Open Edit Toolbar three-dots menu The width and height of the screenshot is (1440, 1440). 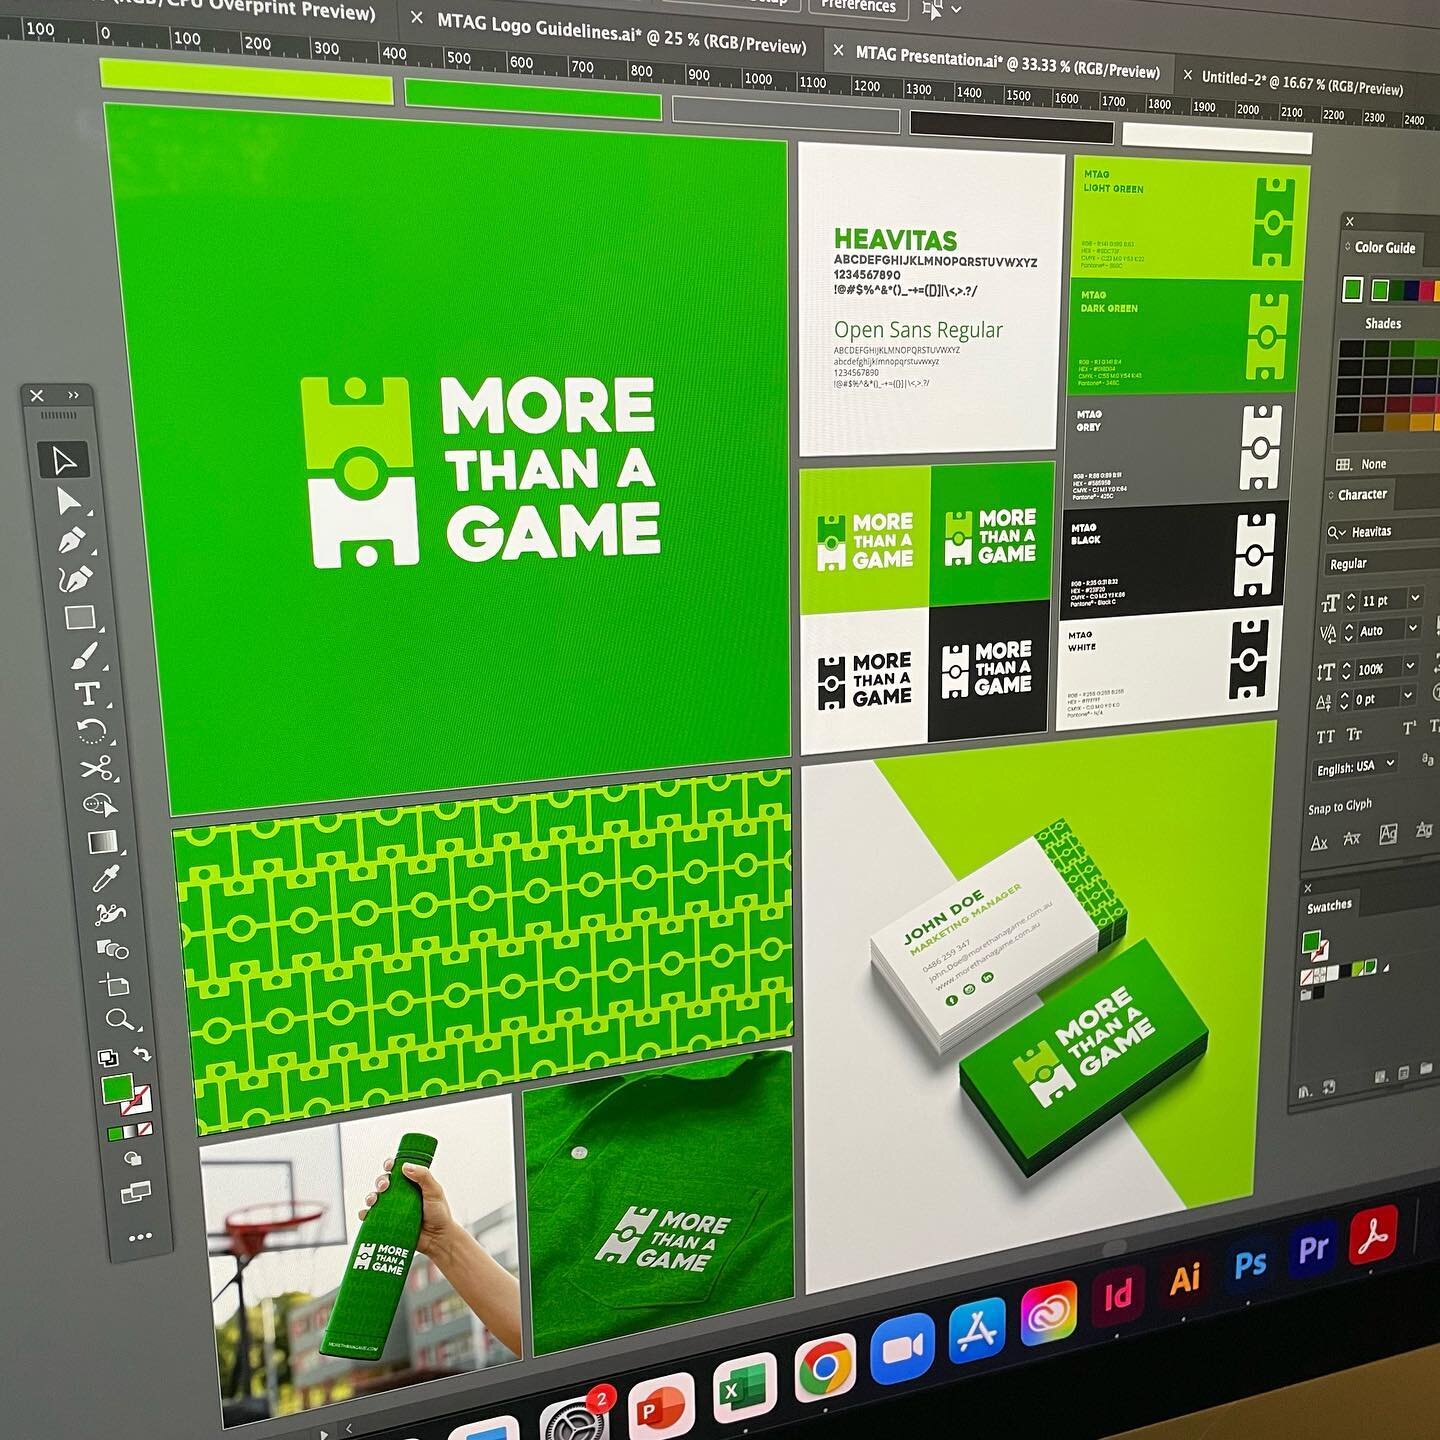[x=140, y=1237]
